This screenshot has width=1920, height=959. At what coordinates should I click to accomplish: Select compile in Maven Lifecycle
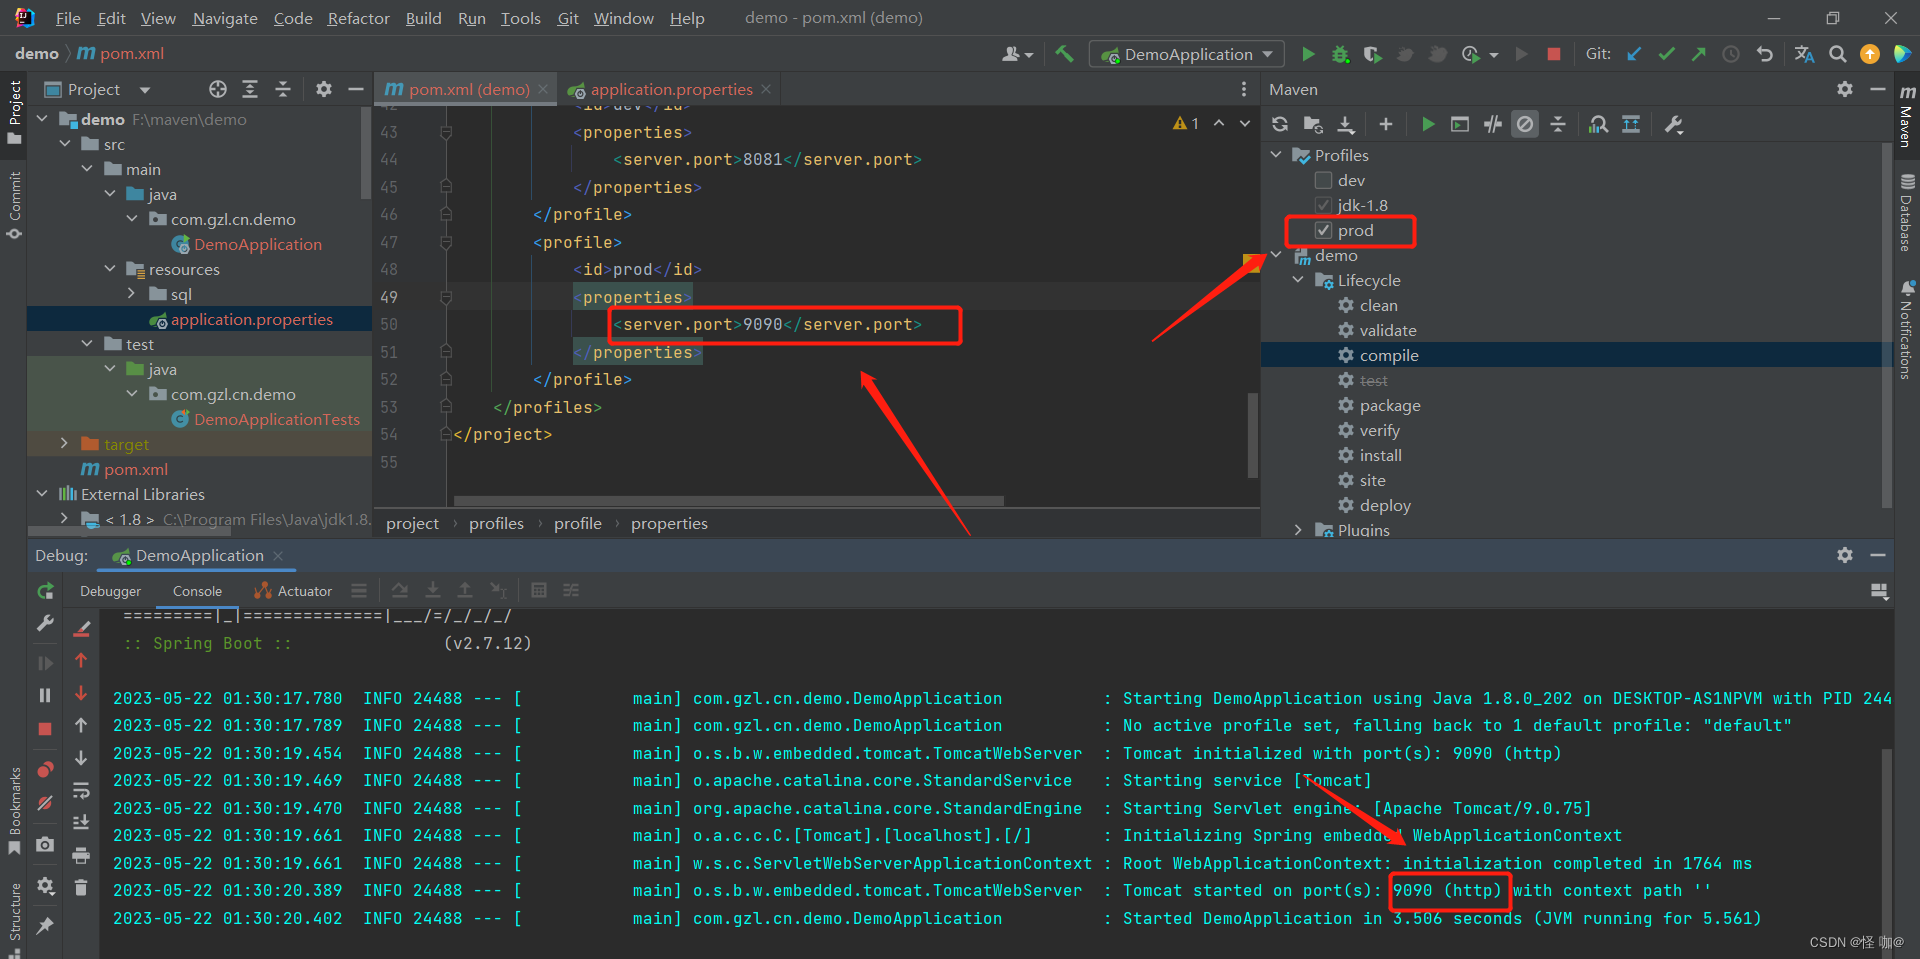coord(1388,355)
